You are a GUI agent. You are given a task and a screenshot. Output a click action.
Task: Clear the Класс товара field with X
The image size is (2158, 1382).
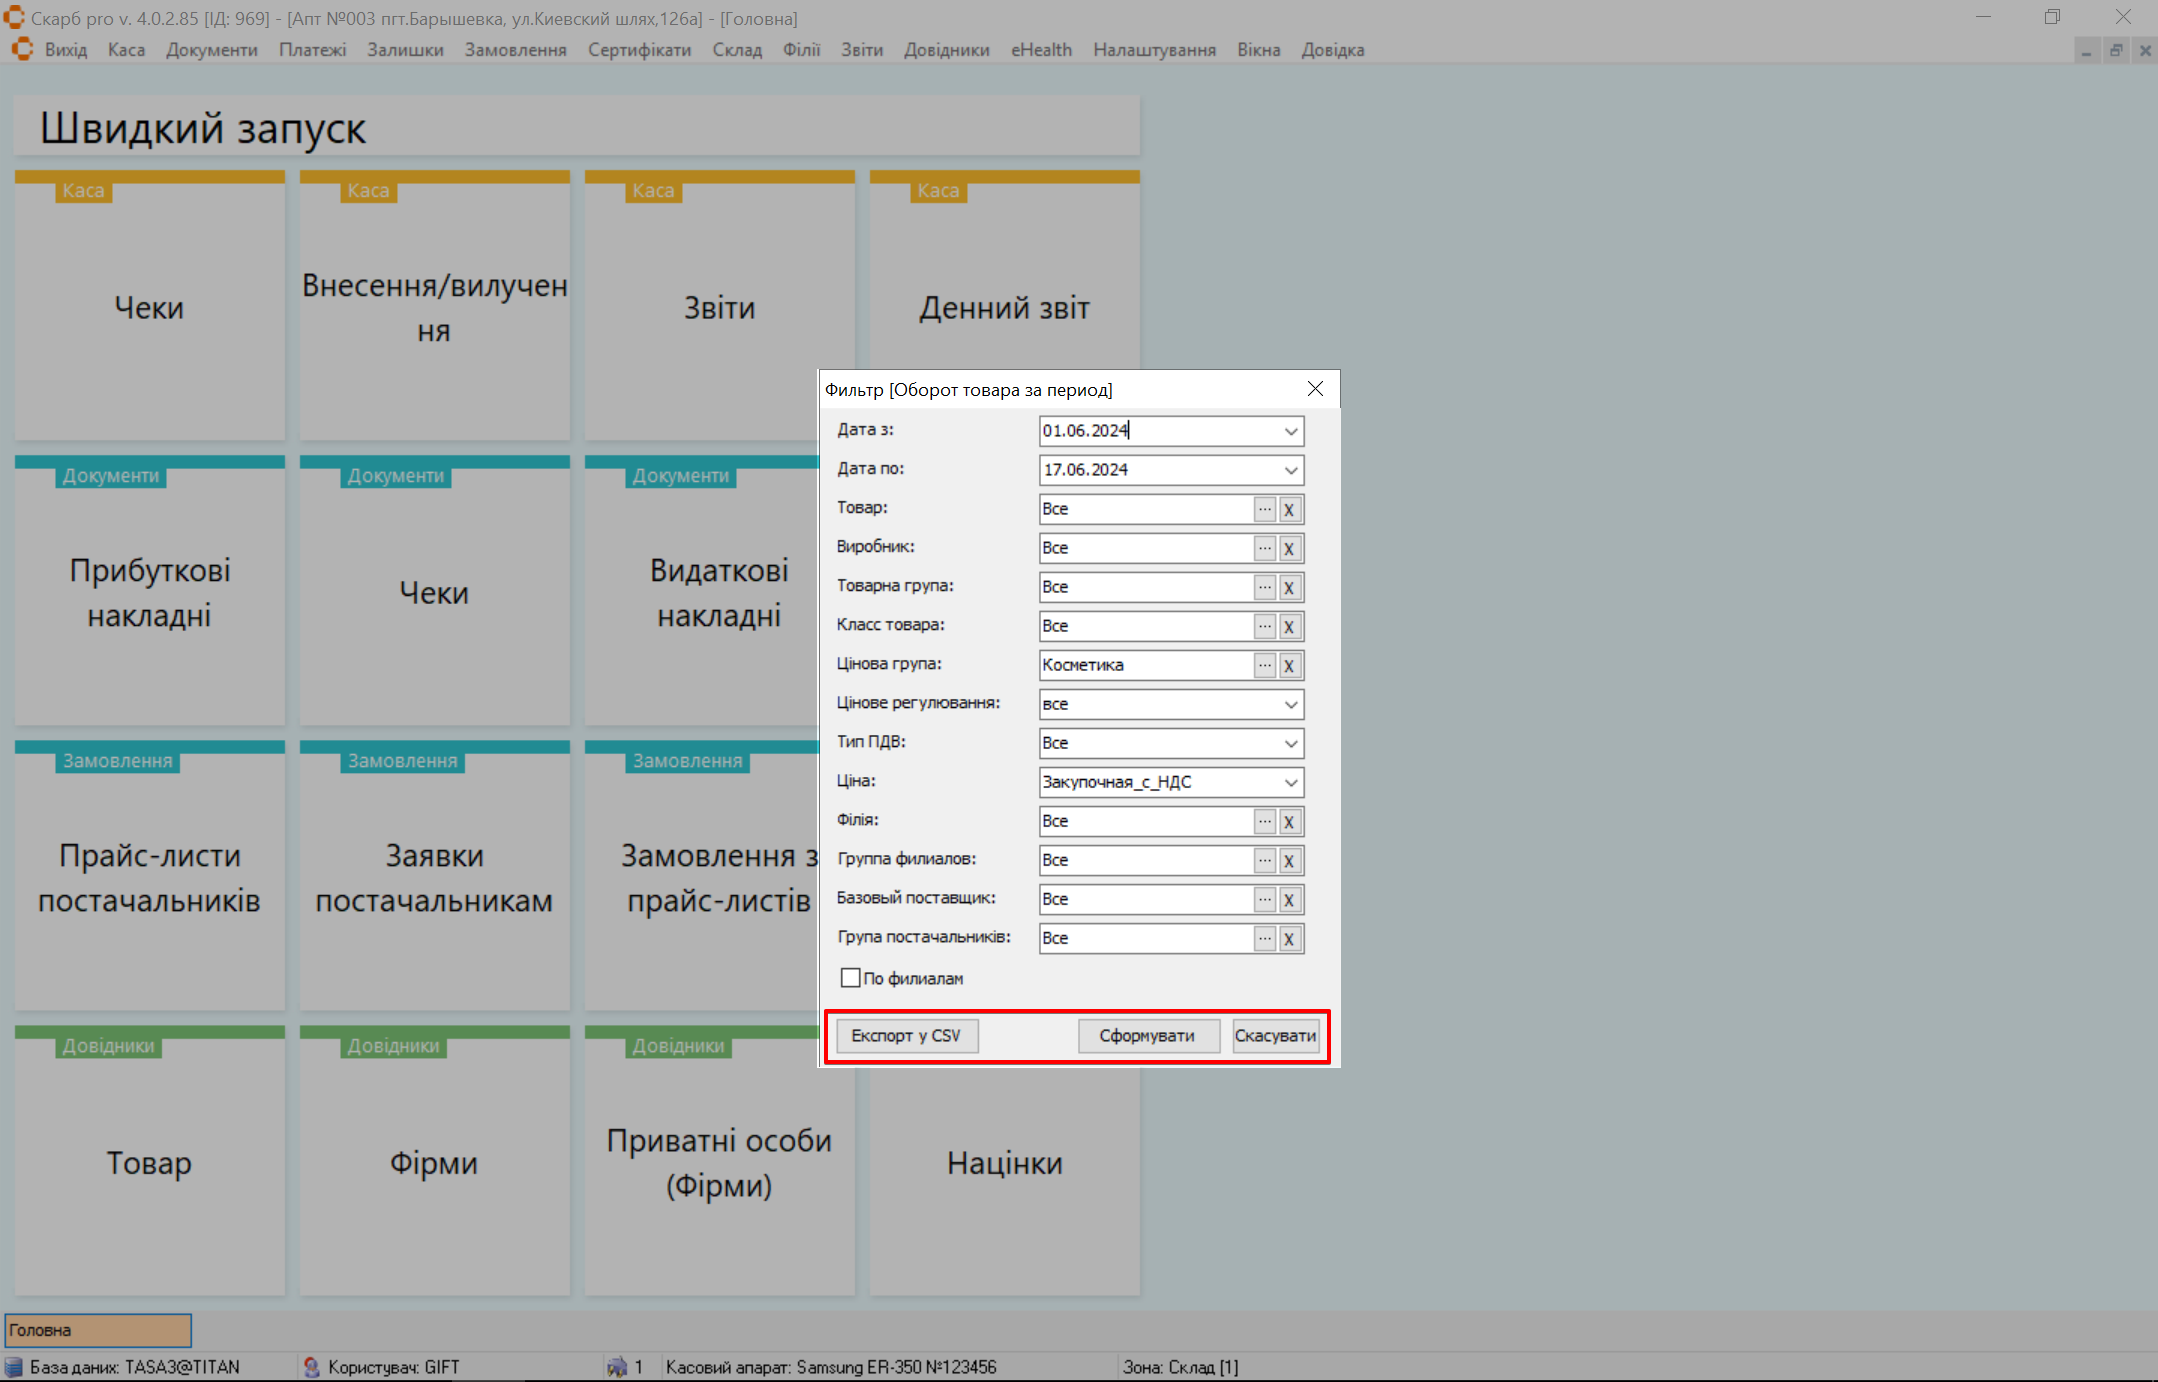tap(1289, 626)
